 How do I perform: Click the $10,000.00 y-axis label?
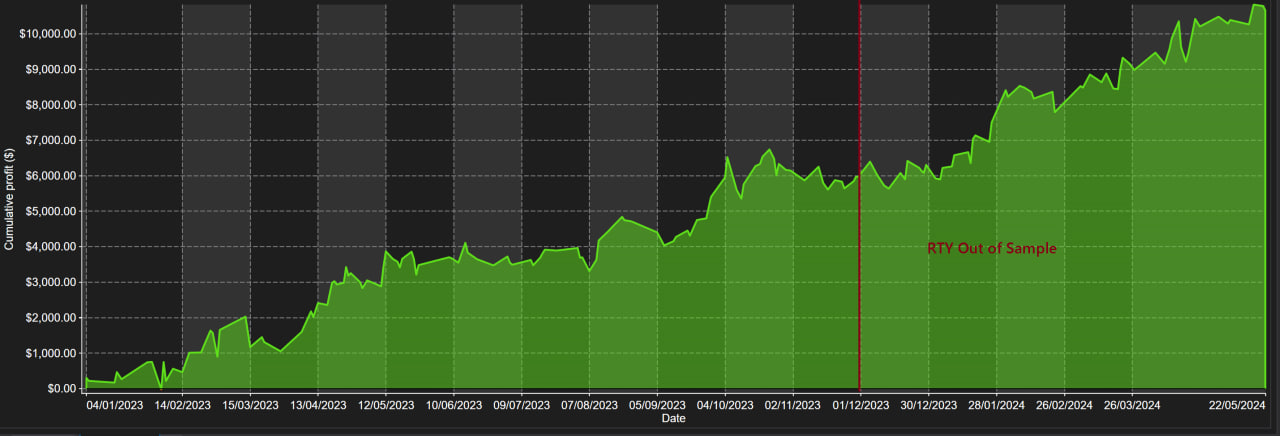point(48,34)
